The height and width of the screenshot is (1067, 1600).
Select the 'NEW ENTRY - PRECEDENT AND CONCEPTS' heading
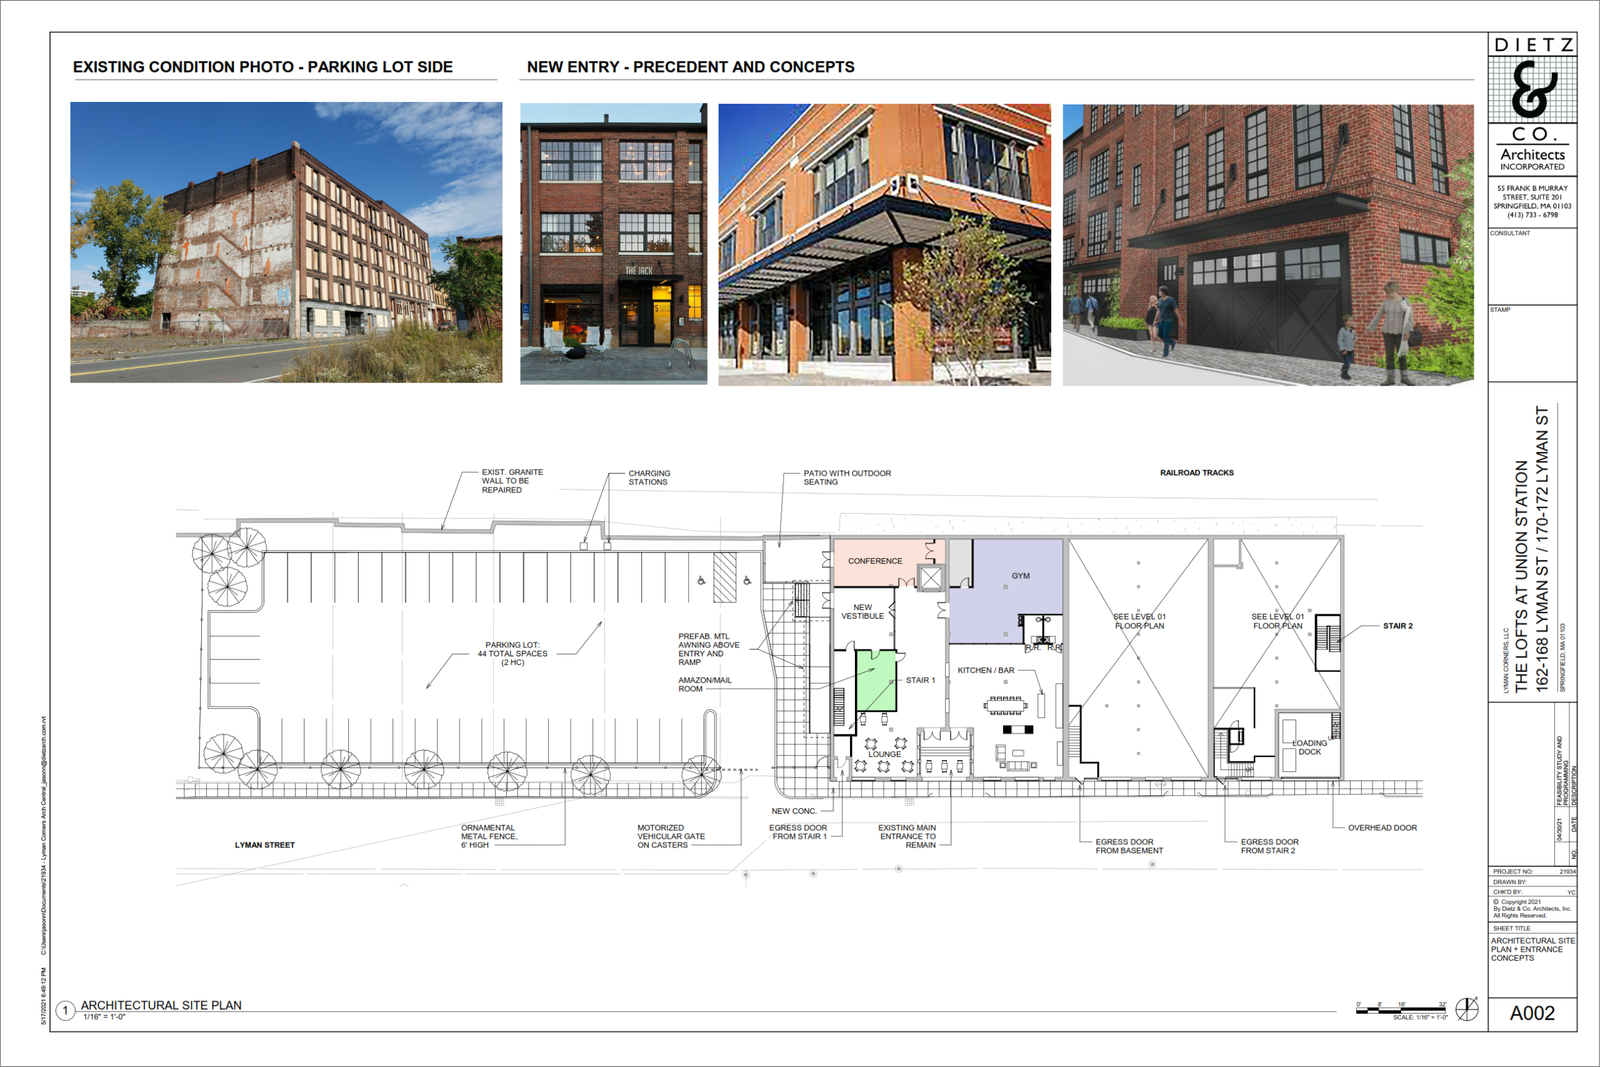[691, 67]
